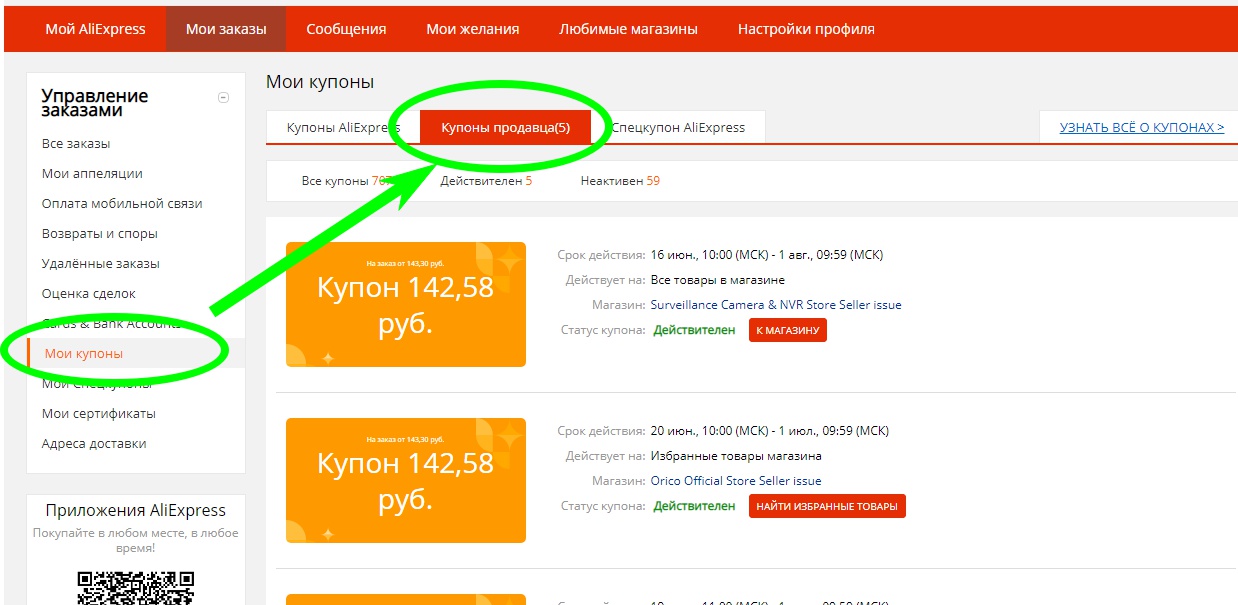Viewport: 1238px width, 605px height.
Task: Click the Приложения AliExpress heading
Action: click(136, 510)
